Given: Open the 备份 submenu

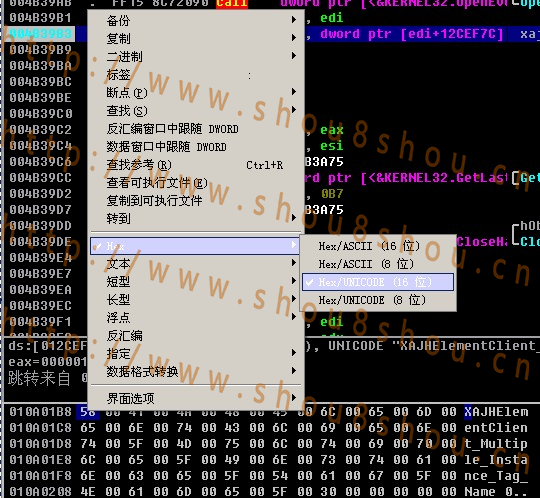Looking at the screenshot, I should coord(196,20).
